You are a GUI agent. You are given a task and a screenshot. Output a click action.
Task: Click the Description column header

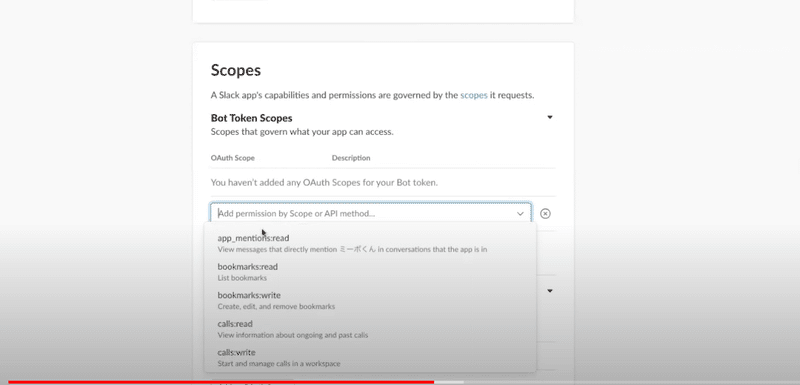tap(351, 158)
